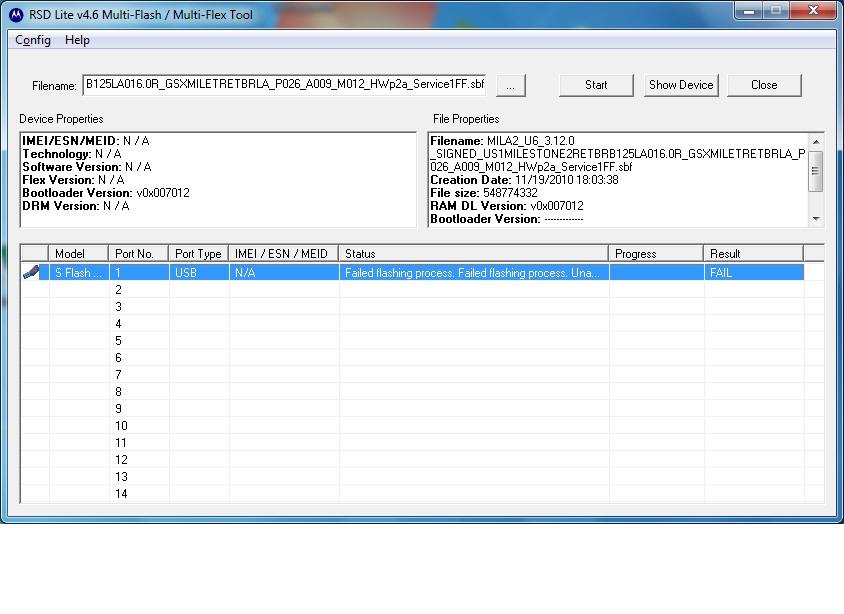This screenshot has height=614, width=844.
Task: Select port number 12 row
Action: tap(422, 460)
